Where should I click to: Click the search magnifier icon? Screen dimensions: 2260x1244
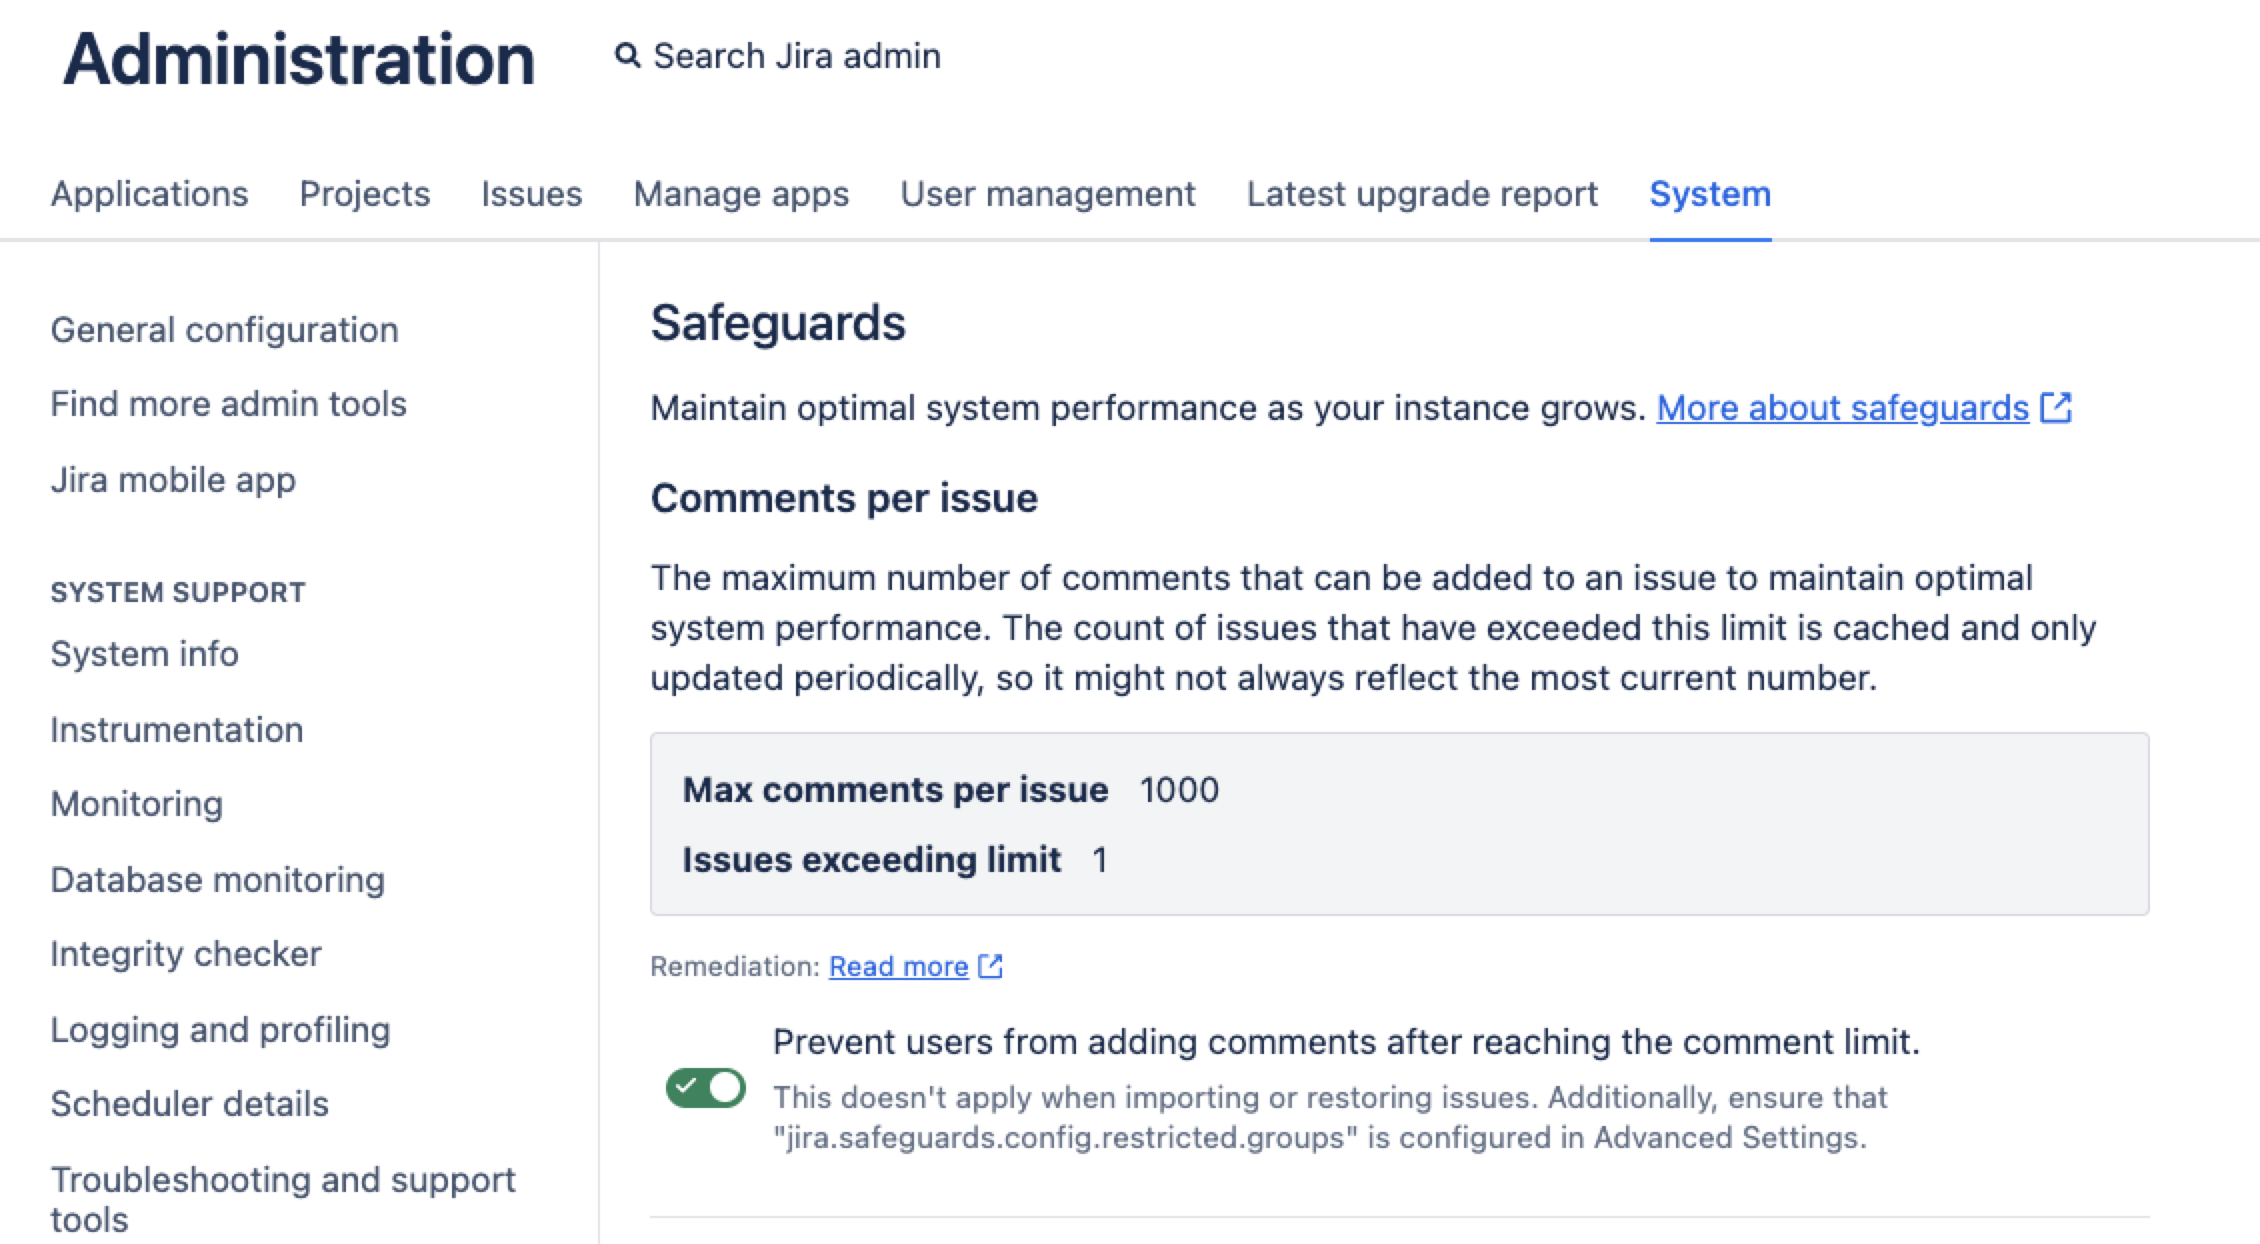tap(627, 56)
